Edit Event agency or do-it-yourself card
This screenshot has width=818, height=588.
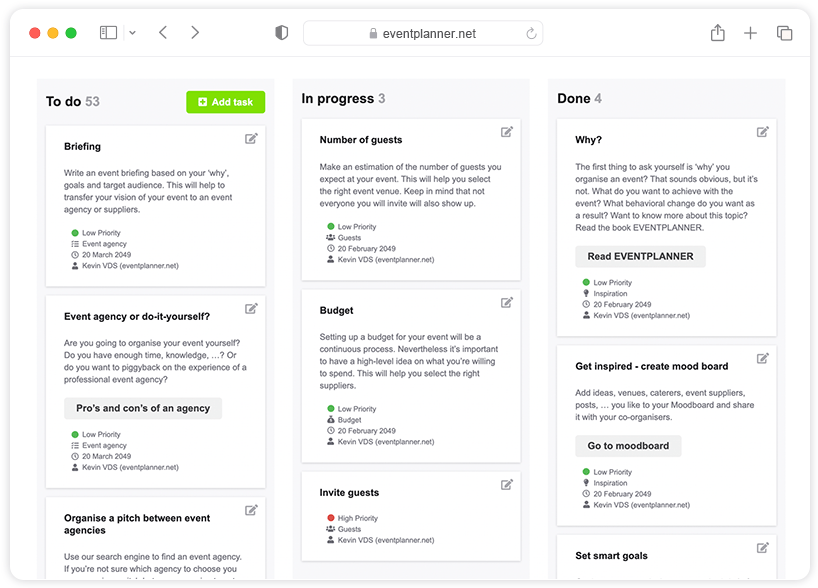point(251,308)
